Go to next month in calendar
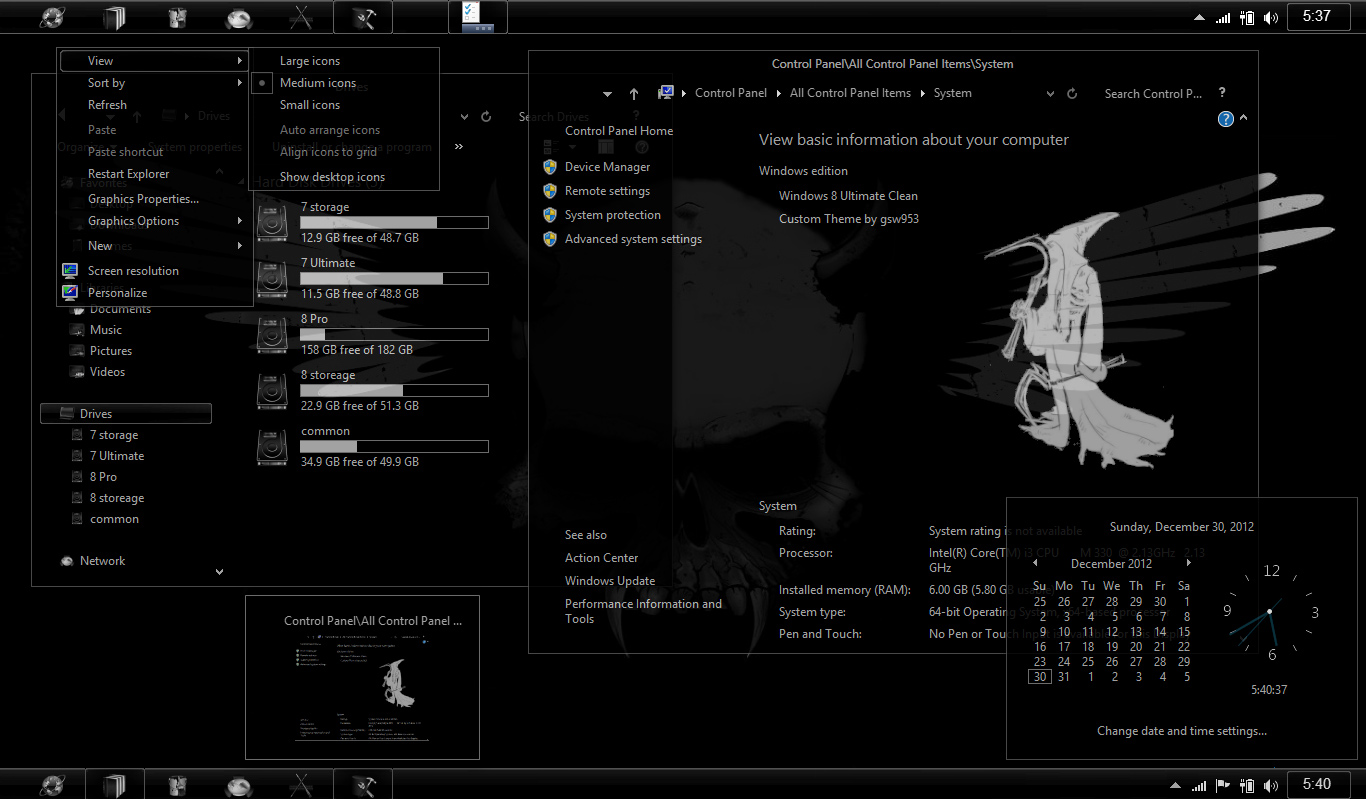The width and height of the screenshot is (1366, 799). 1189,564
